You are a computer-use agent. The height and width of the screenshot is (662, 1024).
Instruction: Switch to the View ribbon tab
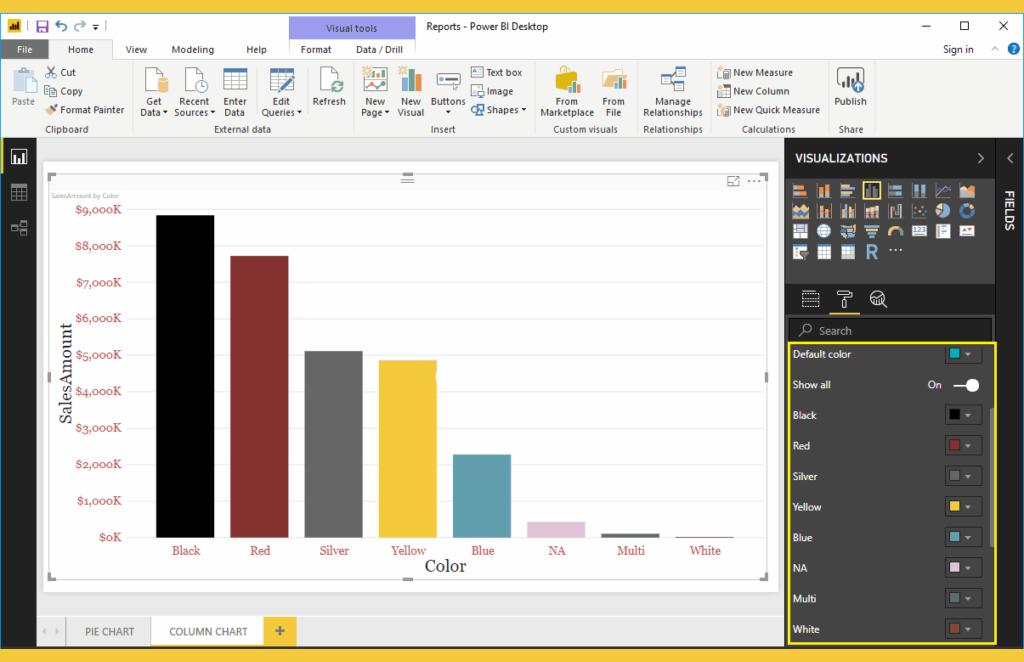(x=136, y=50)
